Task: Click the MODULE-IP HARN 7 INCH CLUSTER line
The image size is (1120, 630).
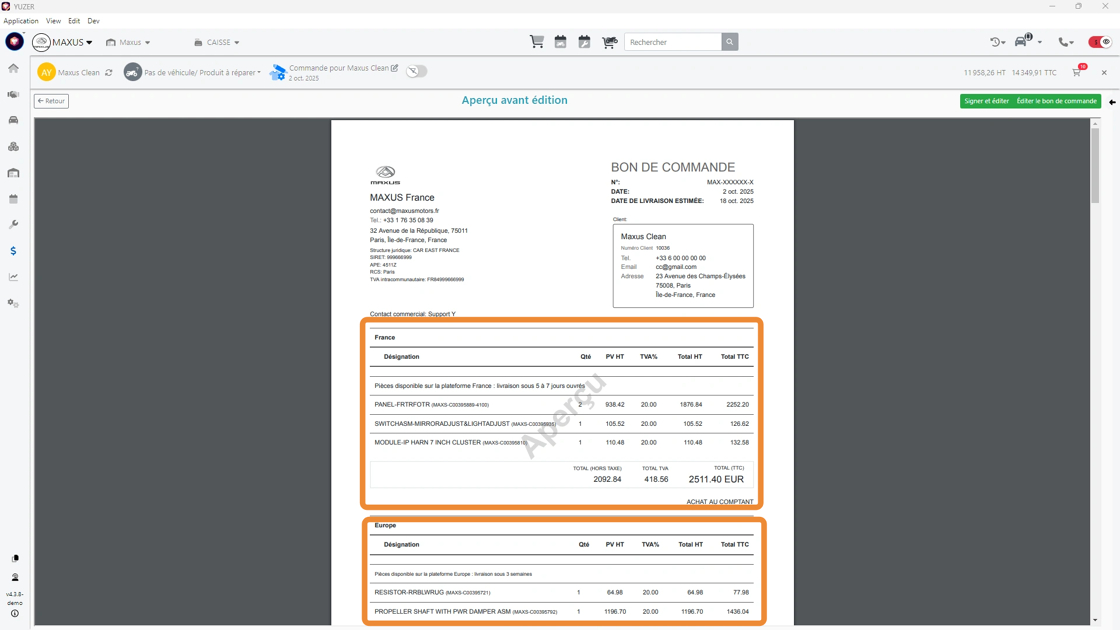Action: (x=561, y=442)
